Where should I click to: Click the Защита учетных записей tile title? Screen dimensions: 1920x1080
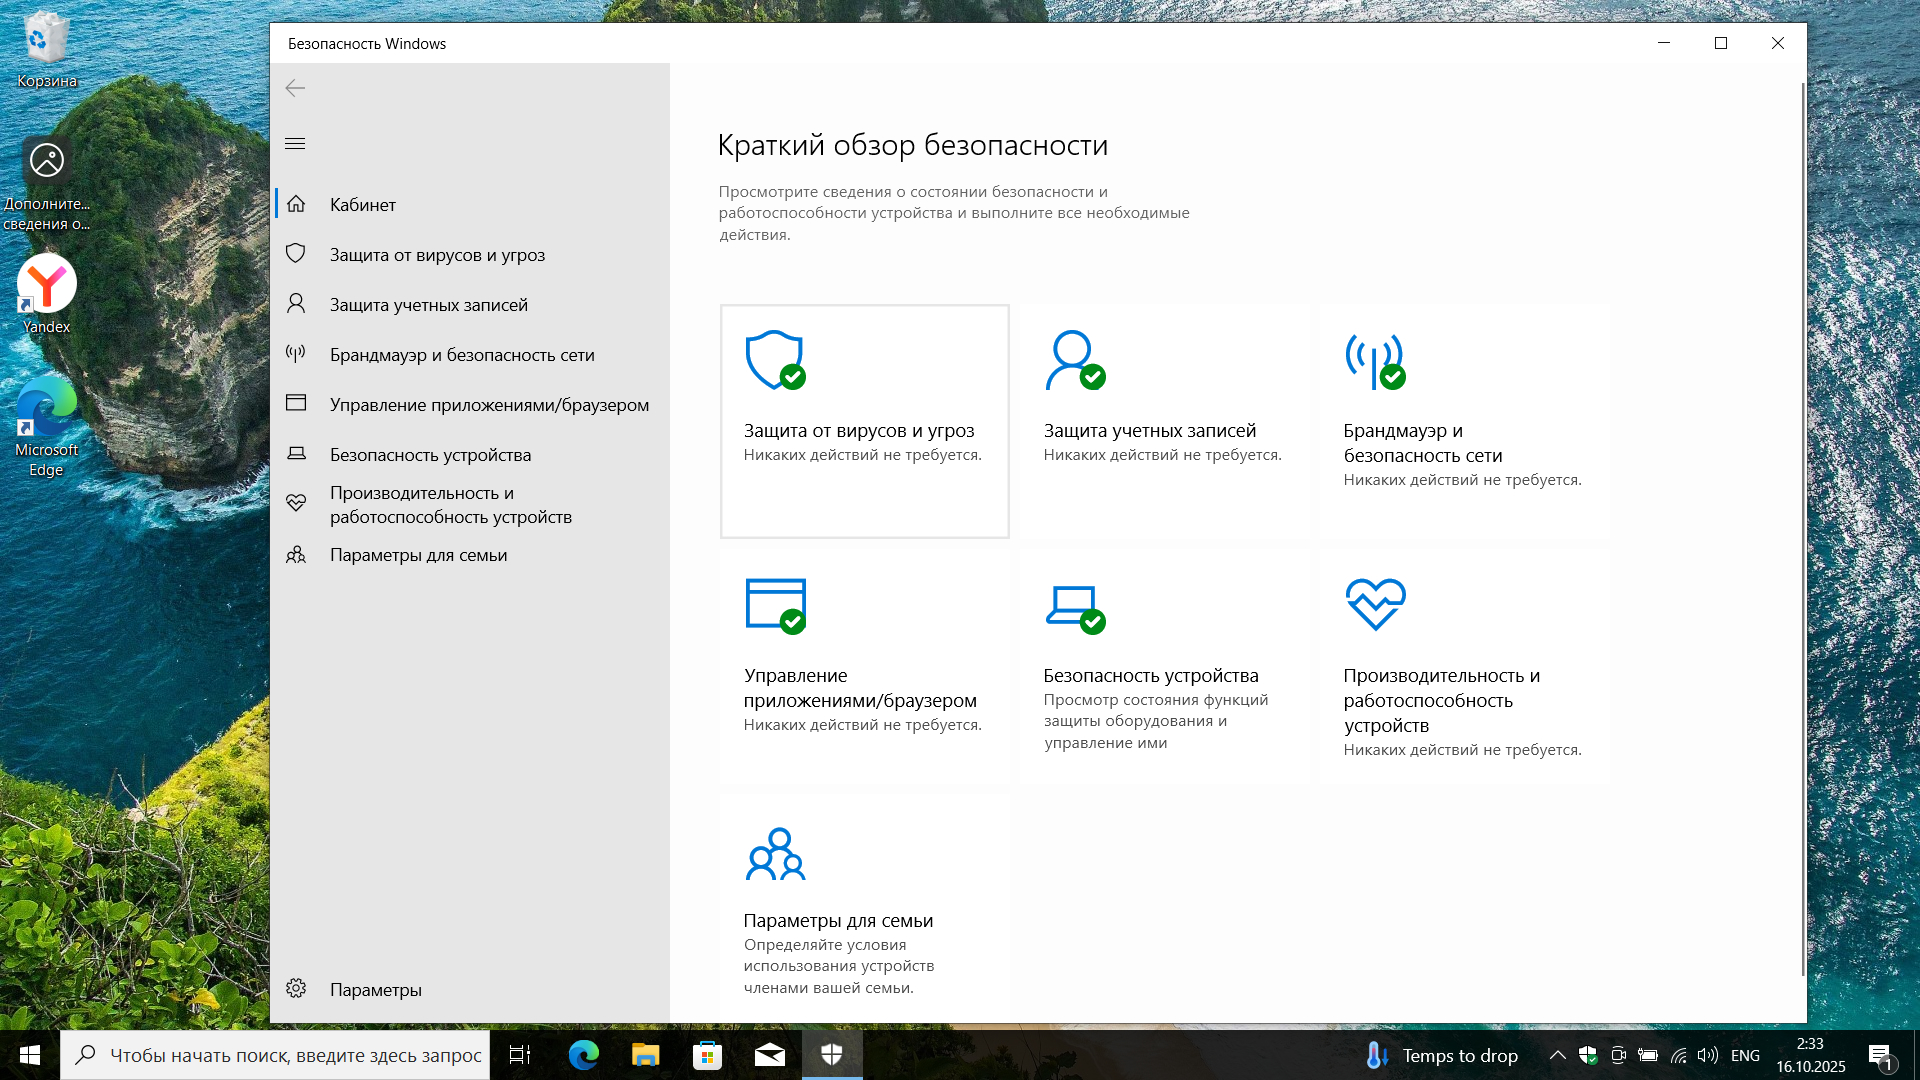coord(1149,431)
